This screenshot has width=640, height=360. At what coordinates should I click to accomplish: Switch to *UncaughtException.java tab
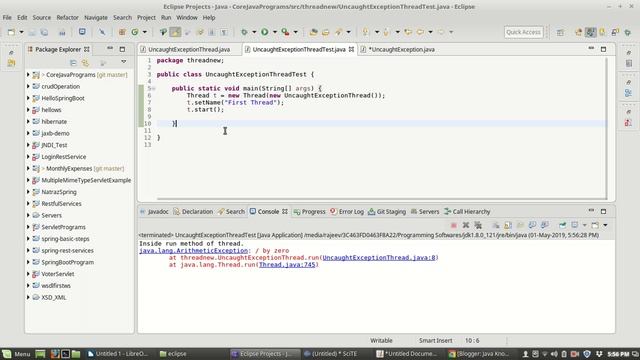401,49
